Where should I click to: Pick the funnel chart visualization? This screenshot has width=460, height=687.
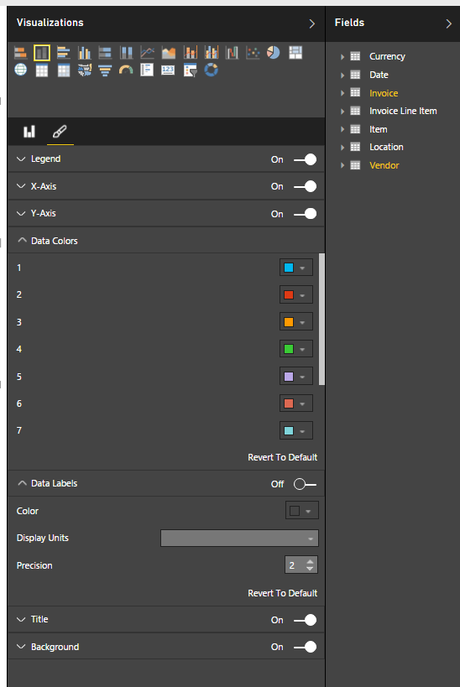[105, 70]
